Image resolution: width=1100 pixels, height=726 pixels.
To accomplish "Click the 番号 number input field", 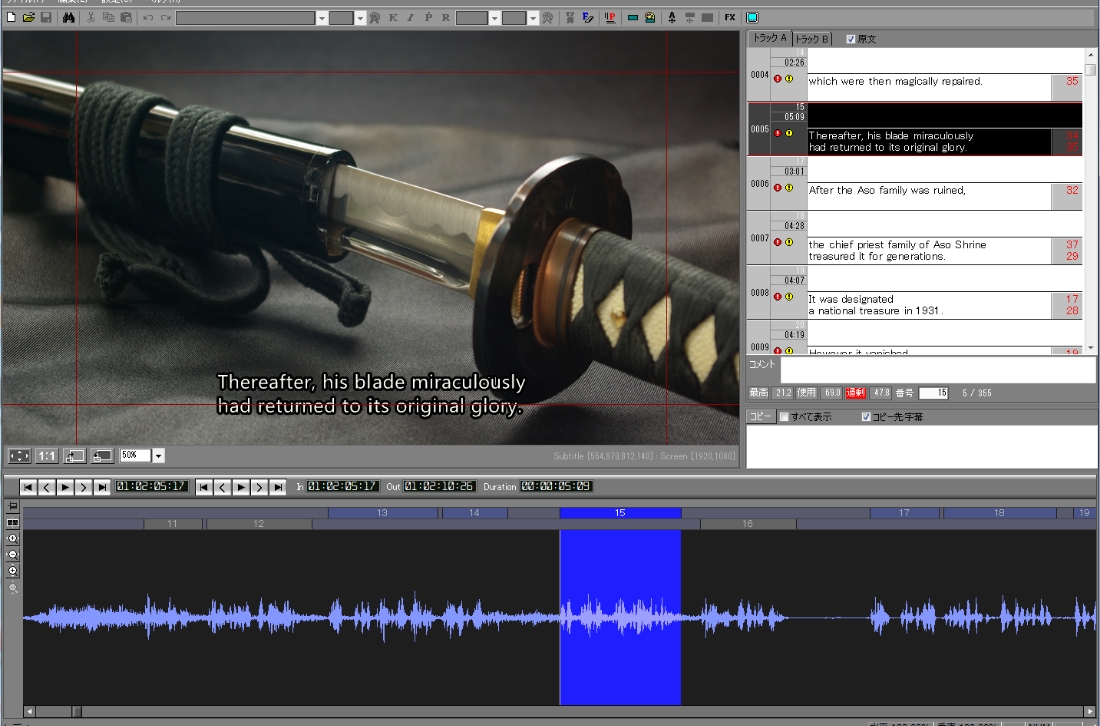I will 934,393.
